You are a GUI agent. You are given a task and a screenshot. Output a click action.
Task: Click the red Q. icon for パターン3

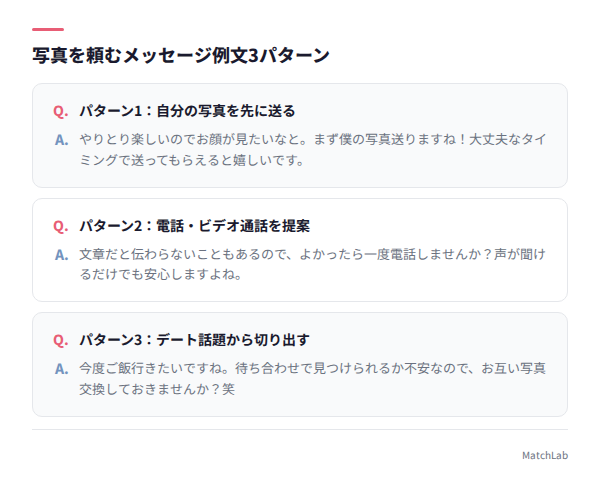[60, 340]
